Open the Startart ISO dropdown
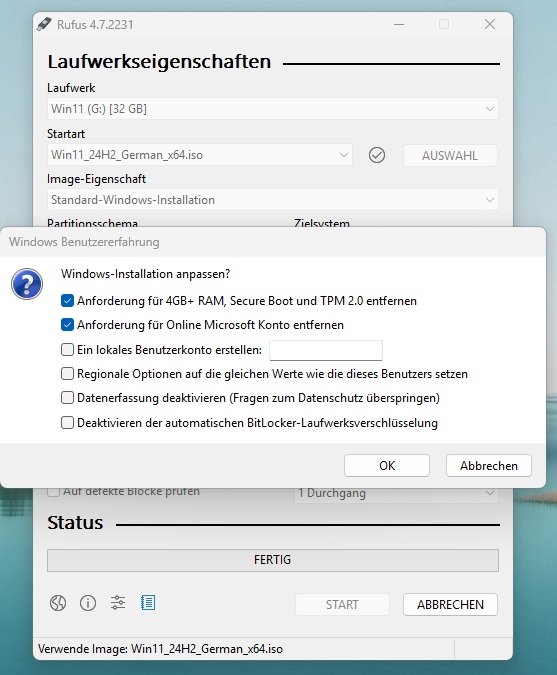 [x=200, y=155]
